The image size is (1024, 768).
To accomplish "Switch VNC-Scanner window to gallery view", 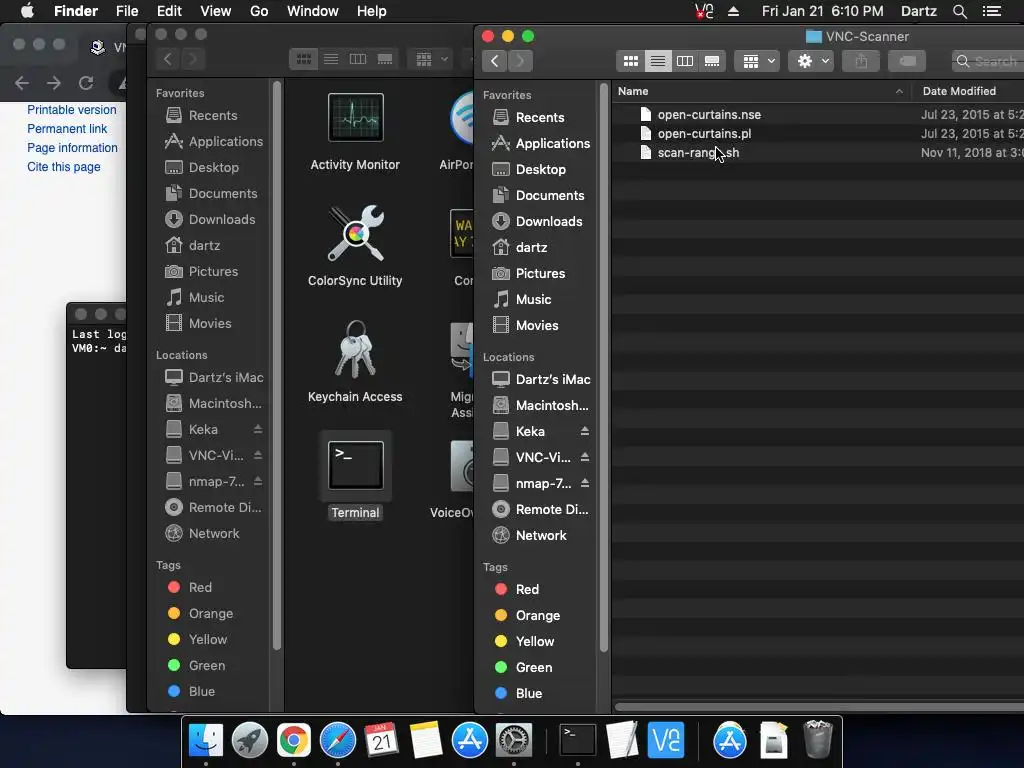I will point(712,61).
